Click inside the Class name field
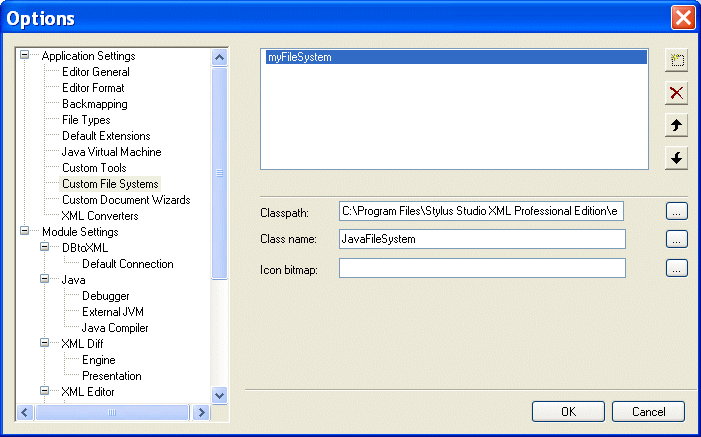701x437 pixels. pyautogui.click(x=481, y=239)
